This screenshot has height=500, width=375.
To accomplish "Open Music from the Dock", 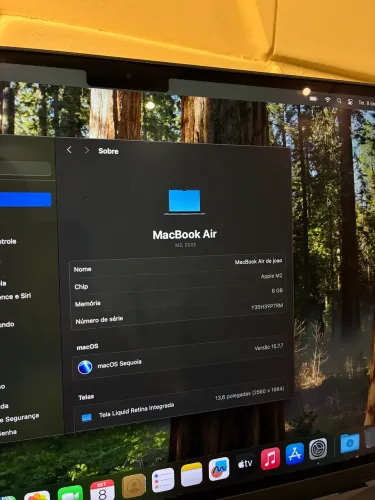I will point(270,458).
